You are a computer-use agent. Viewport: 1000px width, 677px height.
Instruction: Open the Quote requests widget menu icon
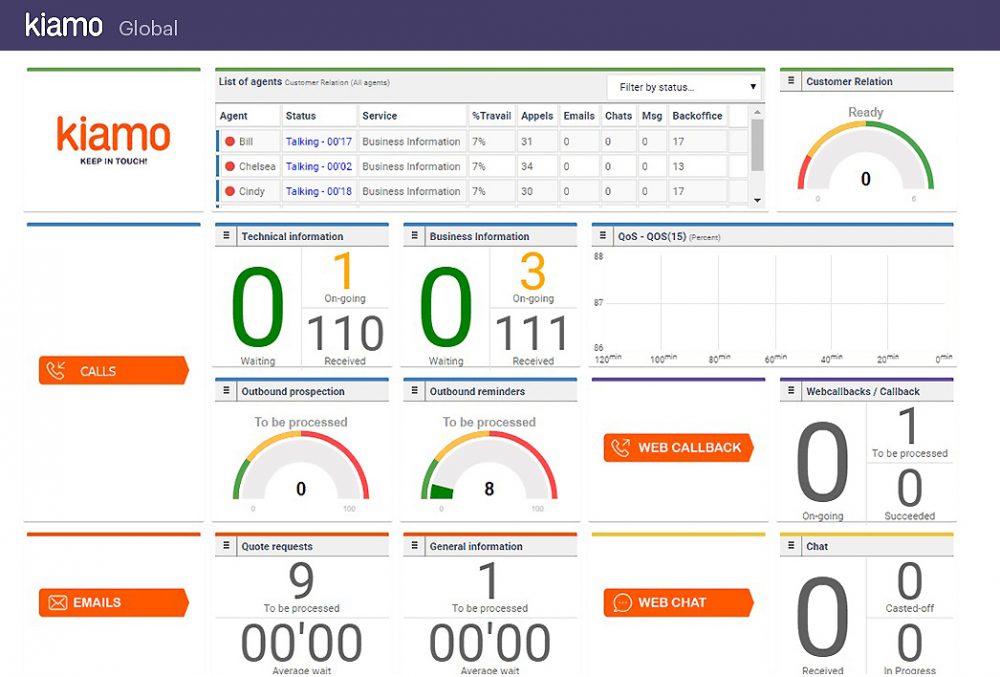coord(226,546)
